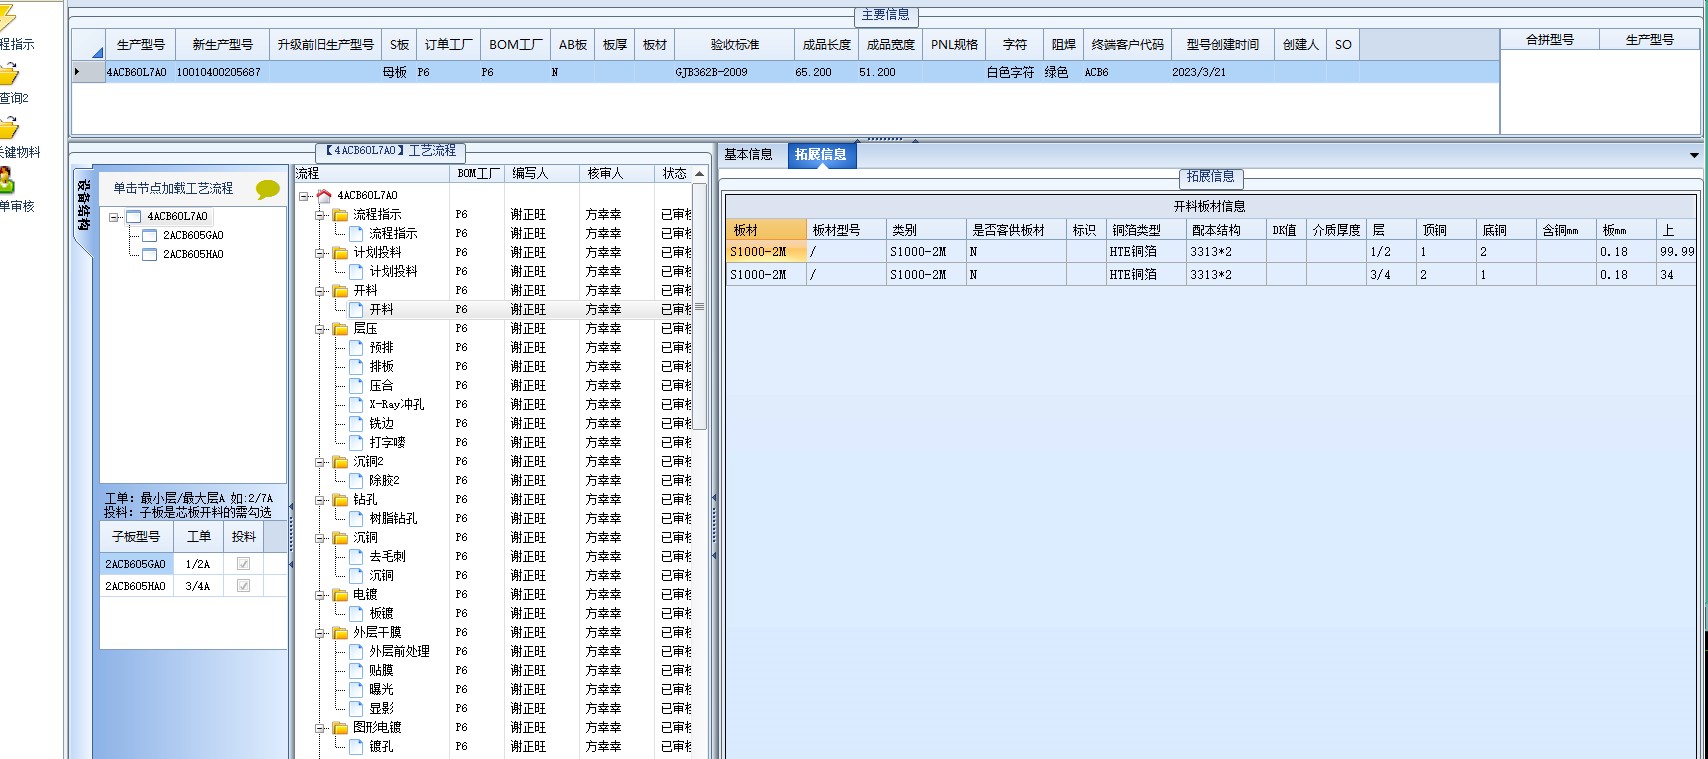Collapse the 外层干膜 folder node
1708x759 pixels.
point(320,633)
